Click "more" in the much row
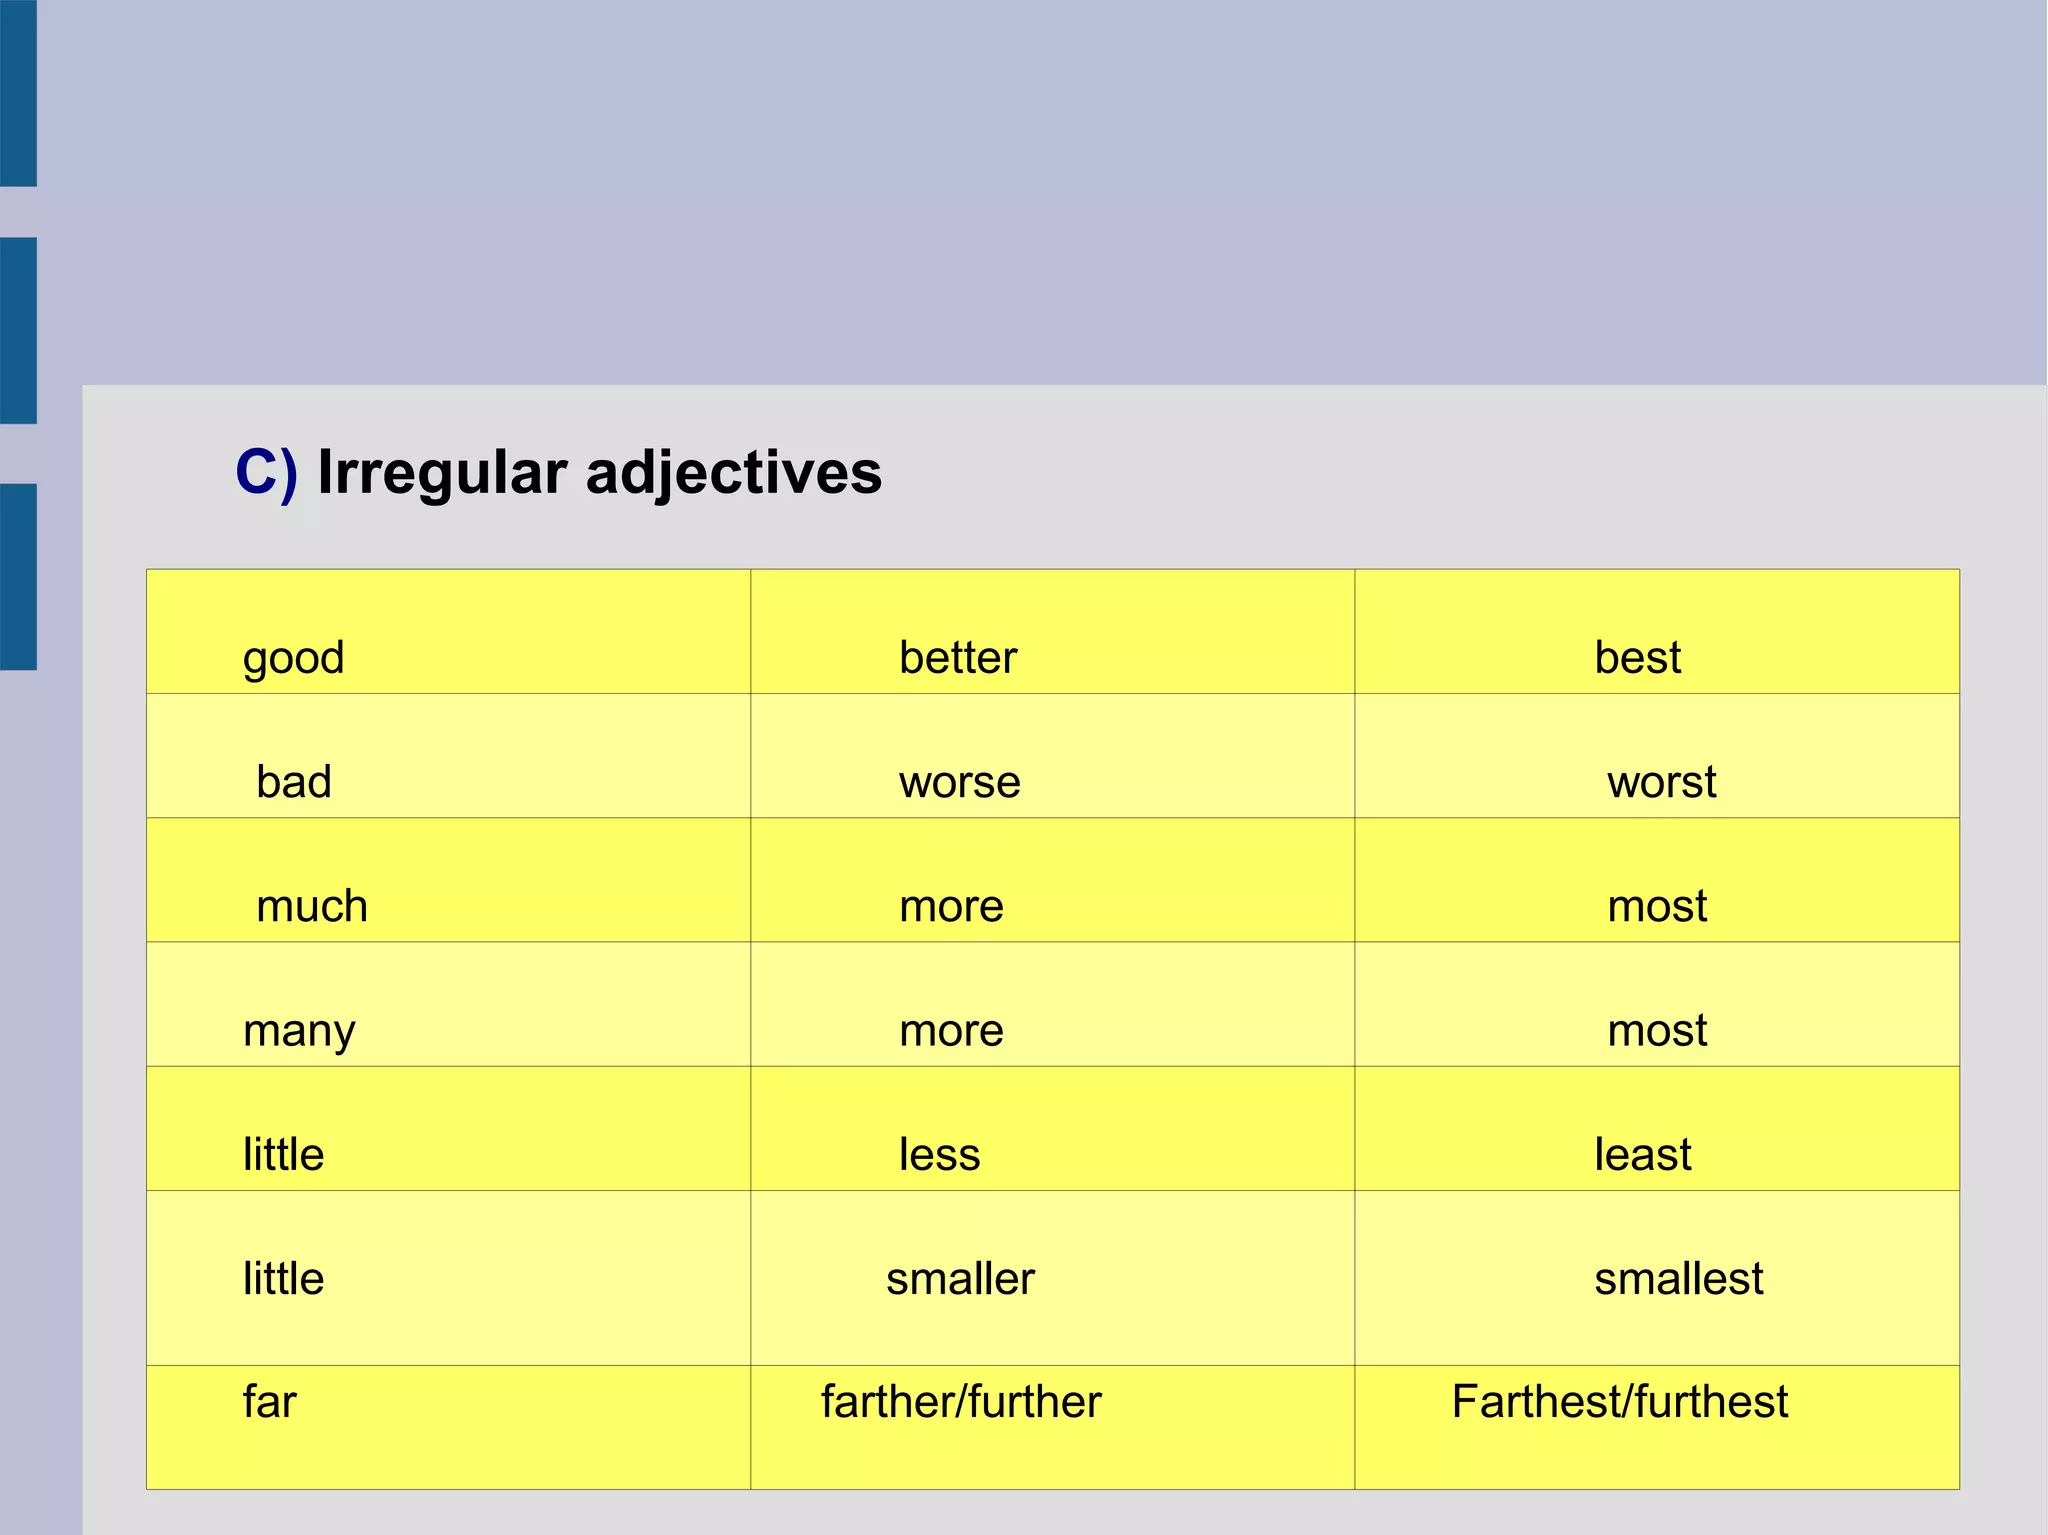The height and width of the screenshot is (1535, 2048). pyautogui.click(x=951, y=907)
